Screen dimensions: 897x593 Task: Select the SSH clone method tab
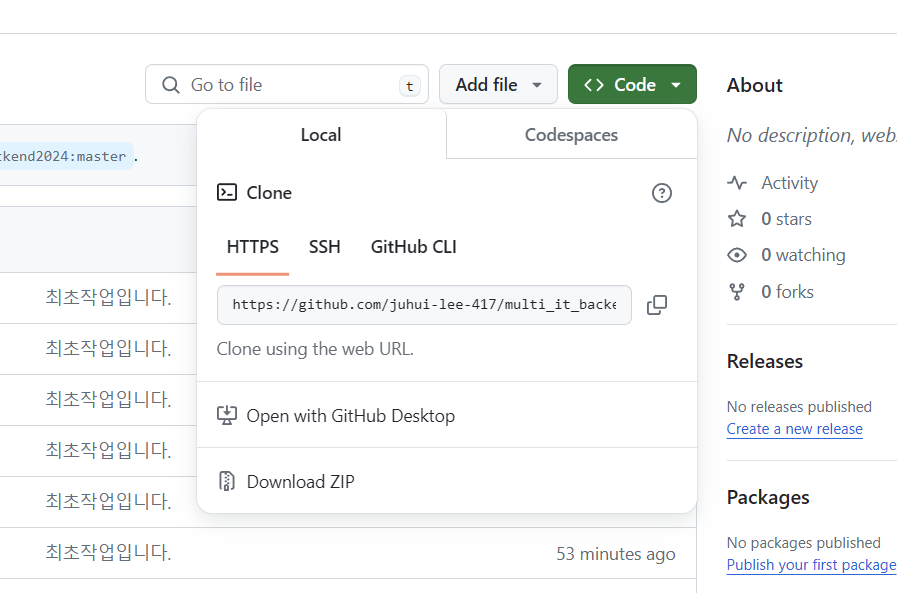324,247
